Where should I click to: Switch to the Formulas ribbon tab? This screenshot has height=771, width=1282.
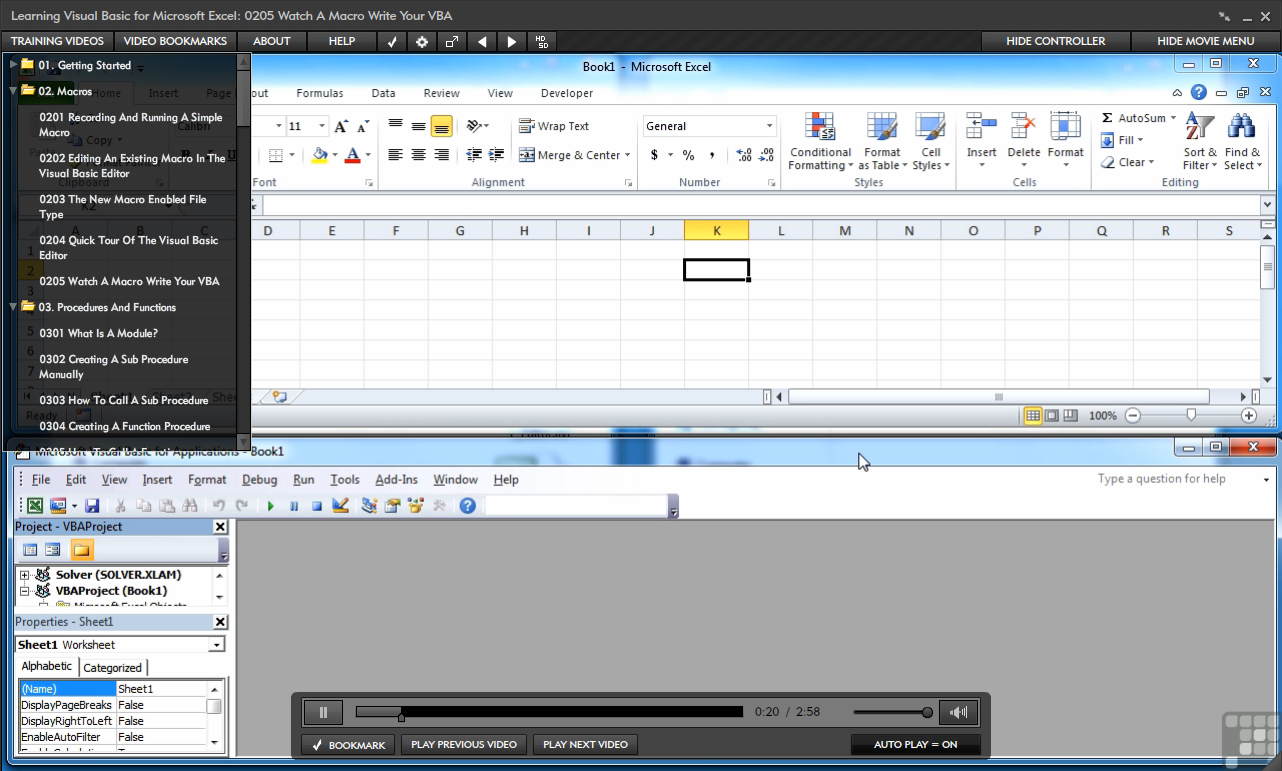click(320, 93)
